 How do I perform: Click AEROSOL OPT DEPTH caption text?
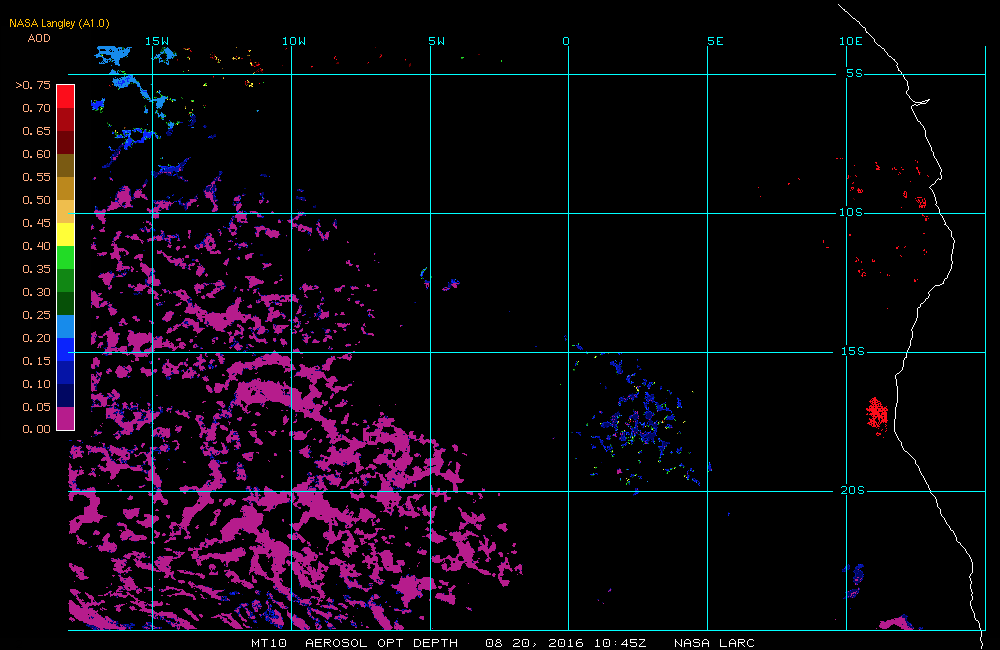coord(381,642)
